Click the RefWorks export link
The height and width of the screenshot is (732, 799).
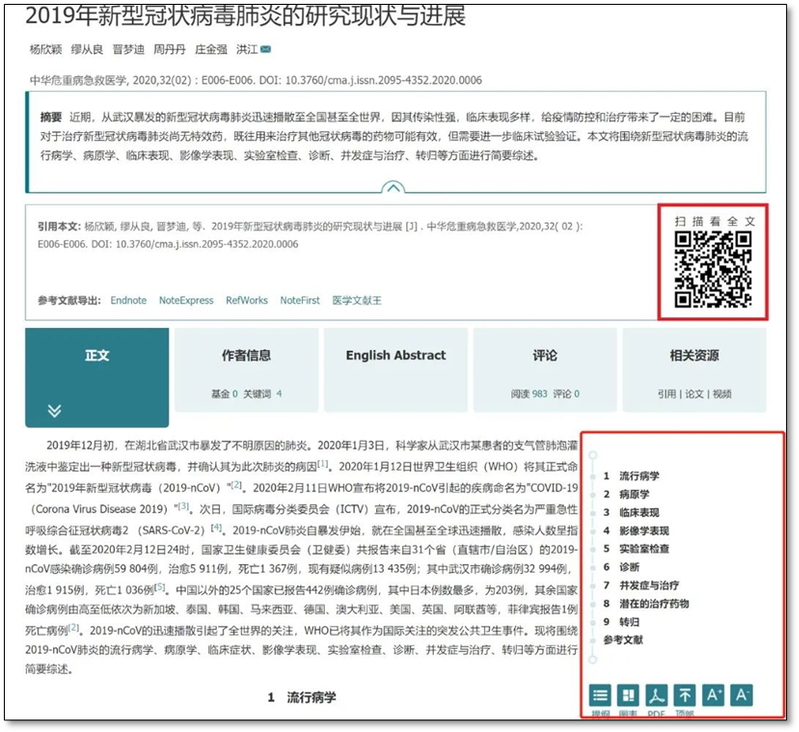247,300
